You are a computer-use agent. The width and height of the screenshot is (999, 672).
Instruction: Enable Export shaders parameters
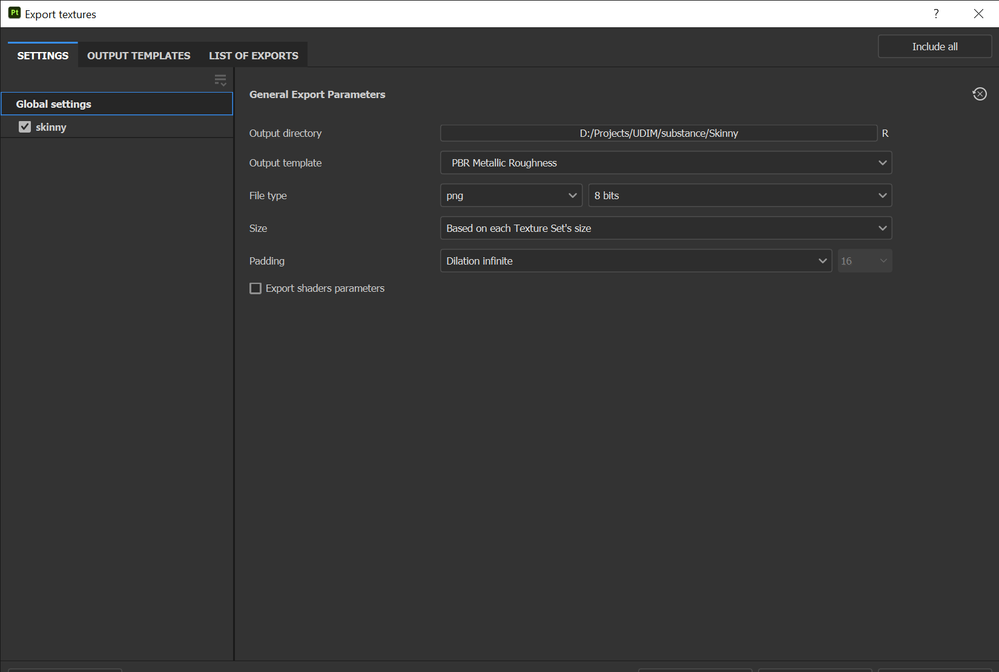255,288
